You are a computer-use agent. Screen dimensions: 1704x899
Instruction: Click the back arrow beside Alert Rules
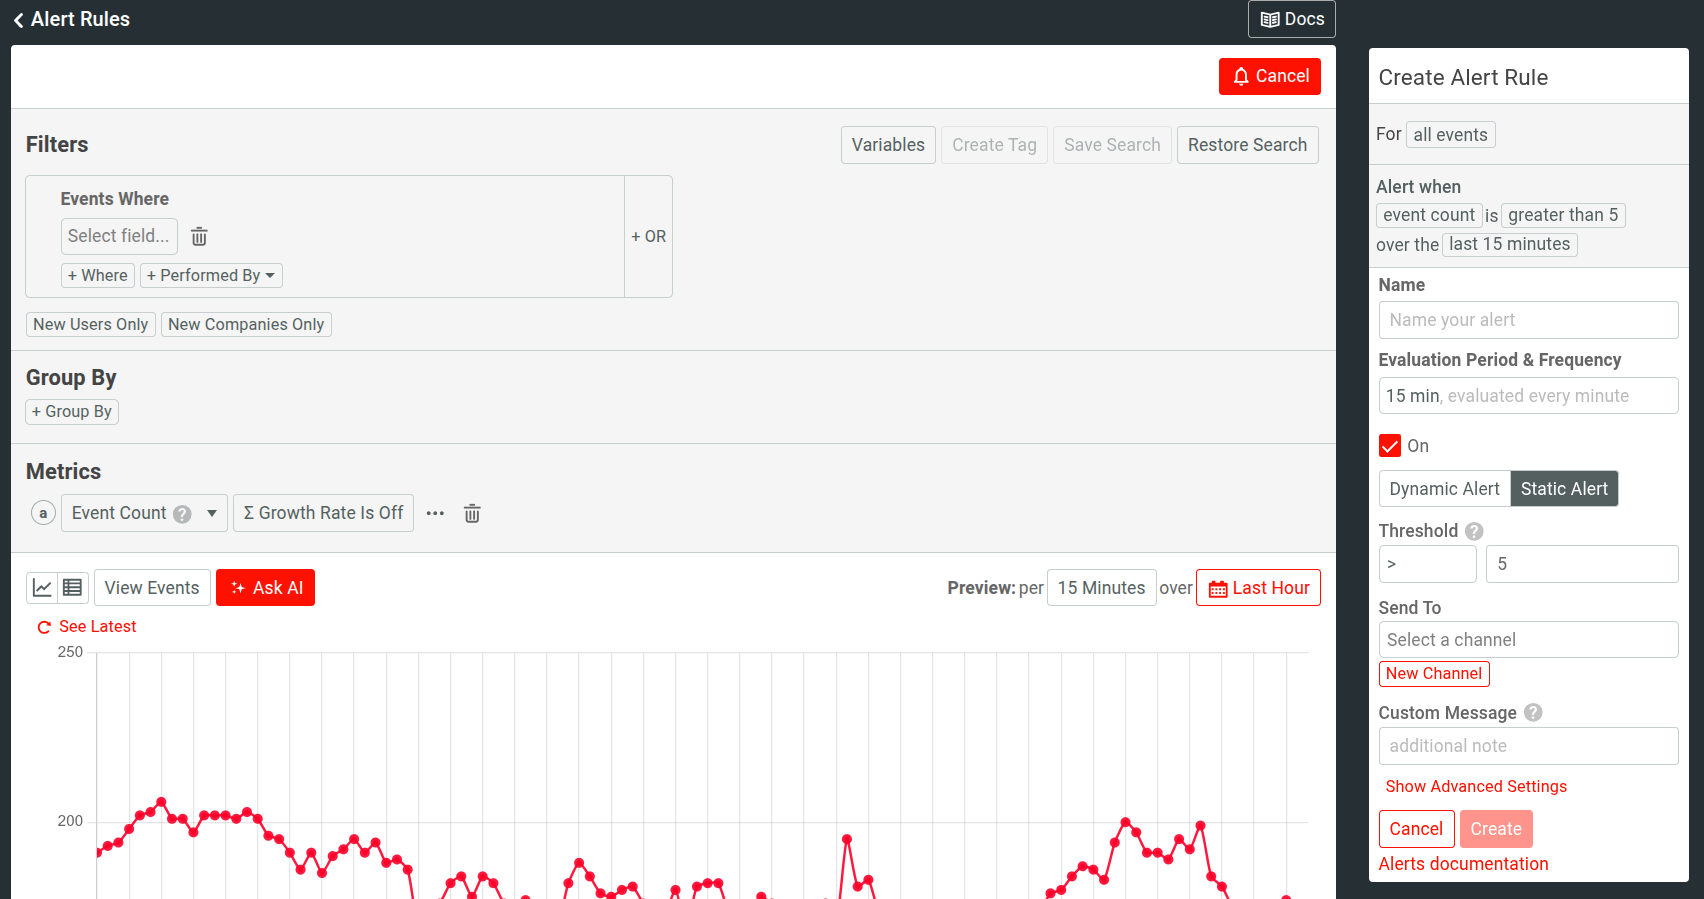(x=18, y=20)
